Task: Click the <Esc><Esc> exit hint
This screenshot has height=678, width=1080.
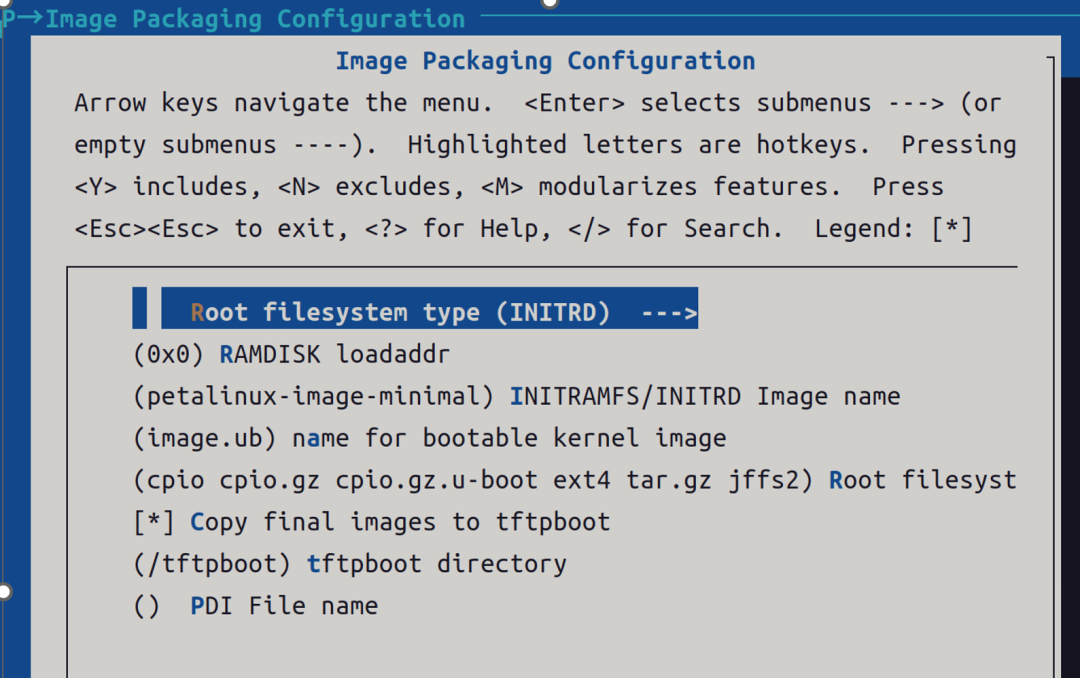Action: point(147,228)
